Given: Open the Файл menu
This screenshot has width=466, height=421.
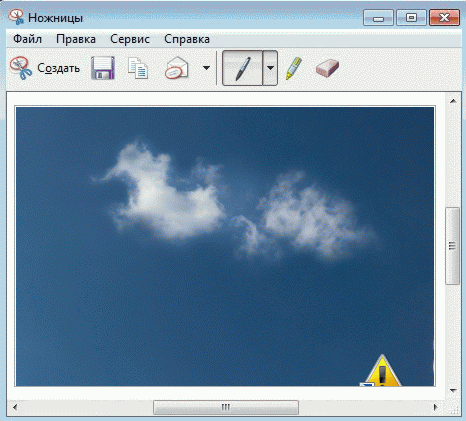Looking at the screenshot, I should click(27, 39).
